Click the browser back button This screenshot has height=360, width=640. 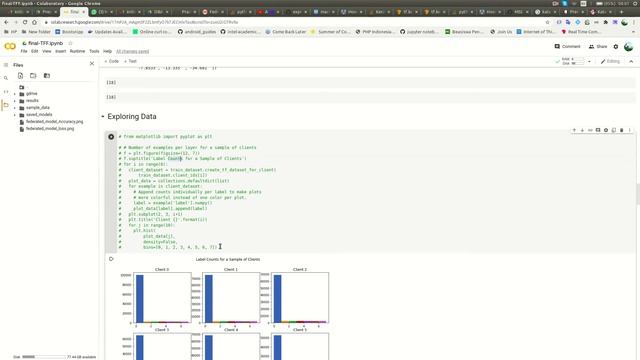click(6, 22)
